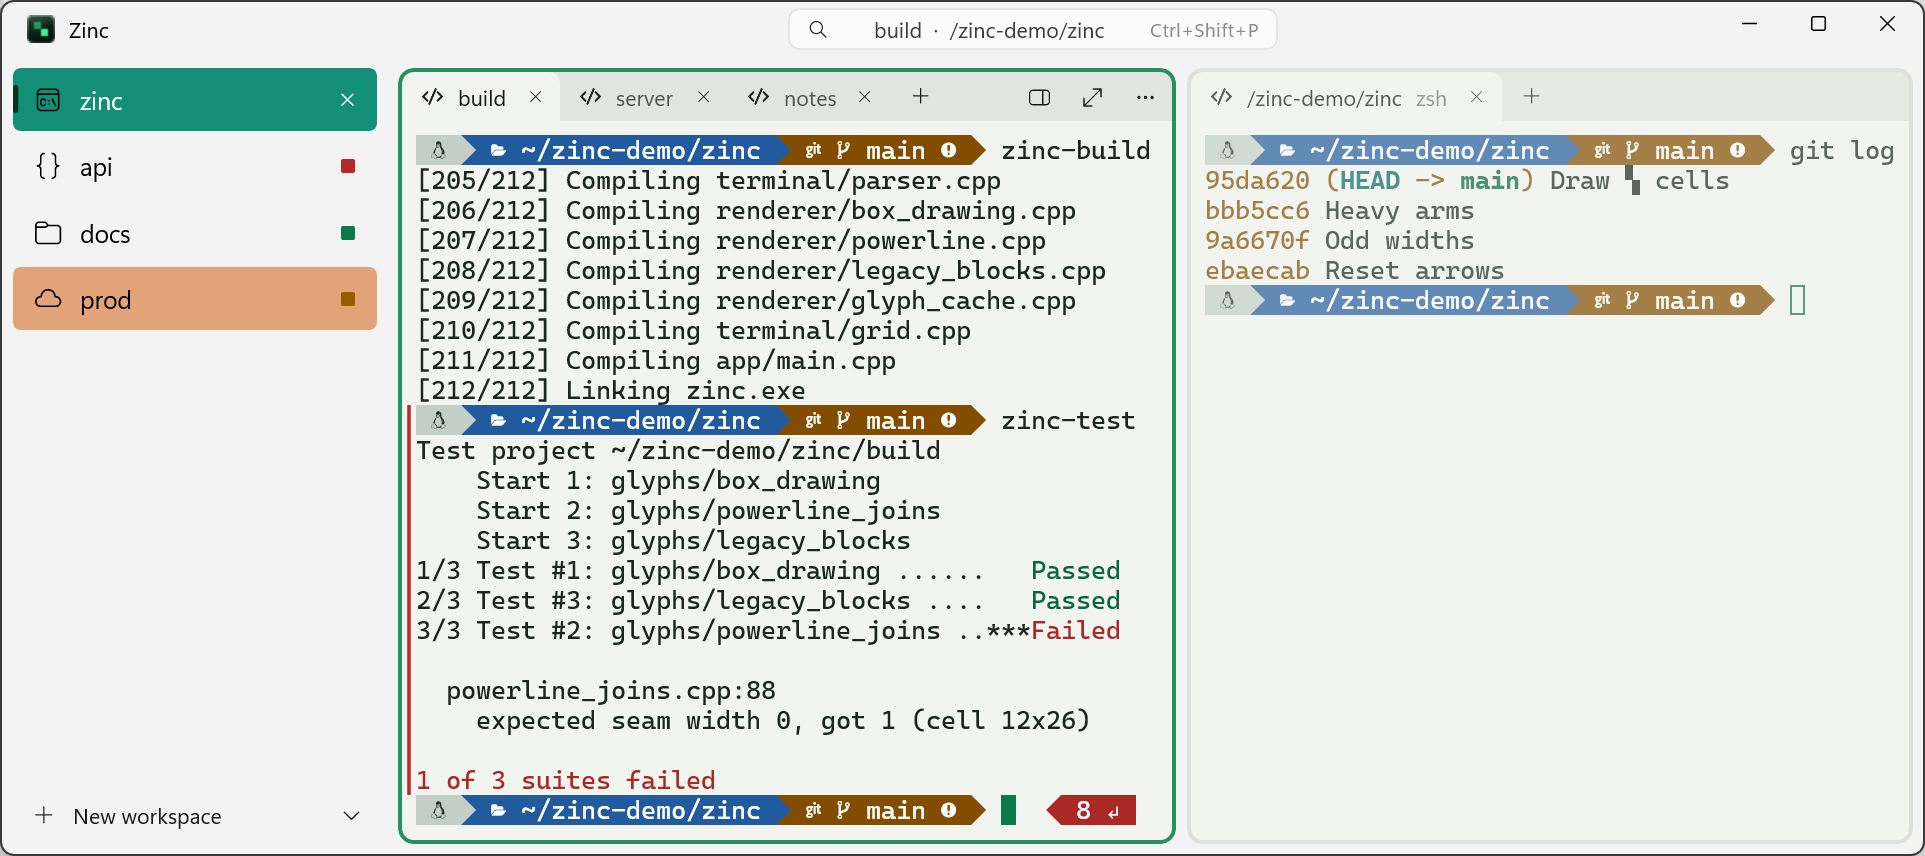This screenshot has width=1925, height=856.
Task: Click the powerline_joins.cpp:88 error location
Action: coord(611,691)
